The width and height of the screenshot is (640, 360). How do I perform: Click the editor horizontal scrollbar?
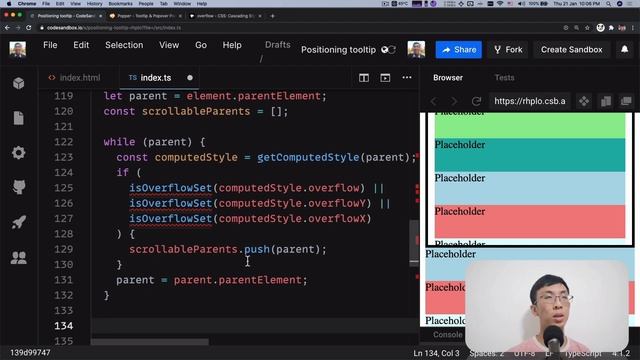click(x=150, y=342)
